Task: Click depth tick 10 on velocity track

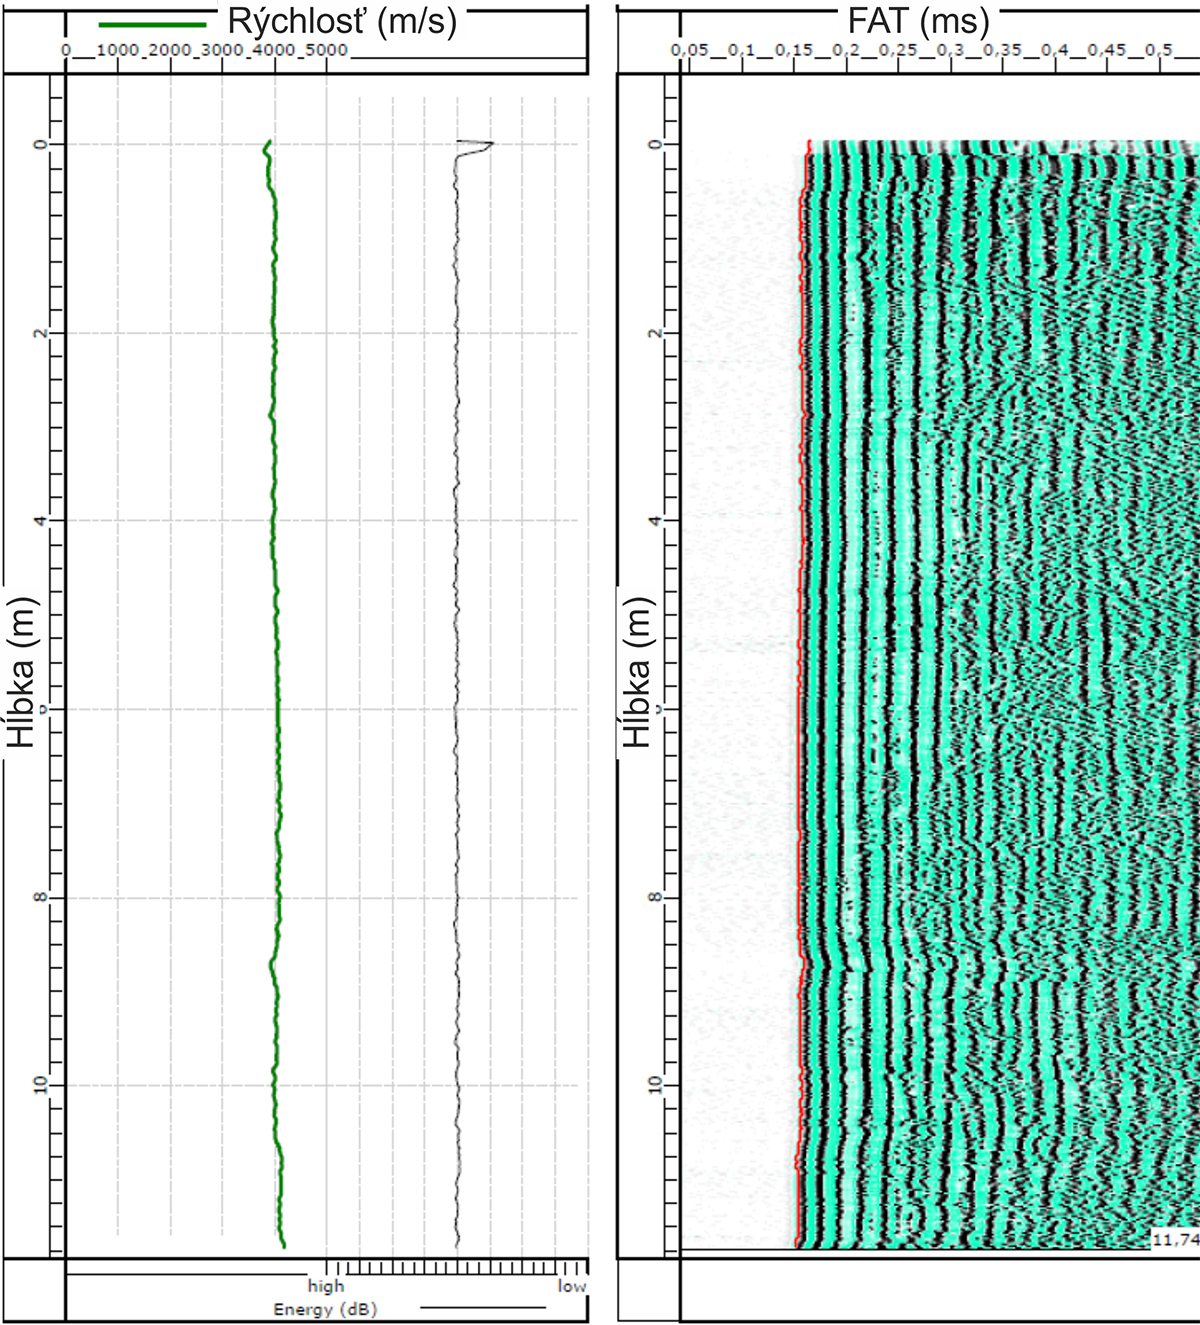Action: 41,1086
